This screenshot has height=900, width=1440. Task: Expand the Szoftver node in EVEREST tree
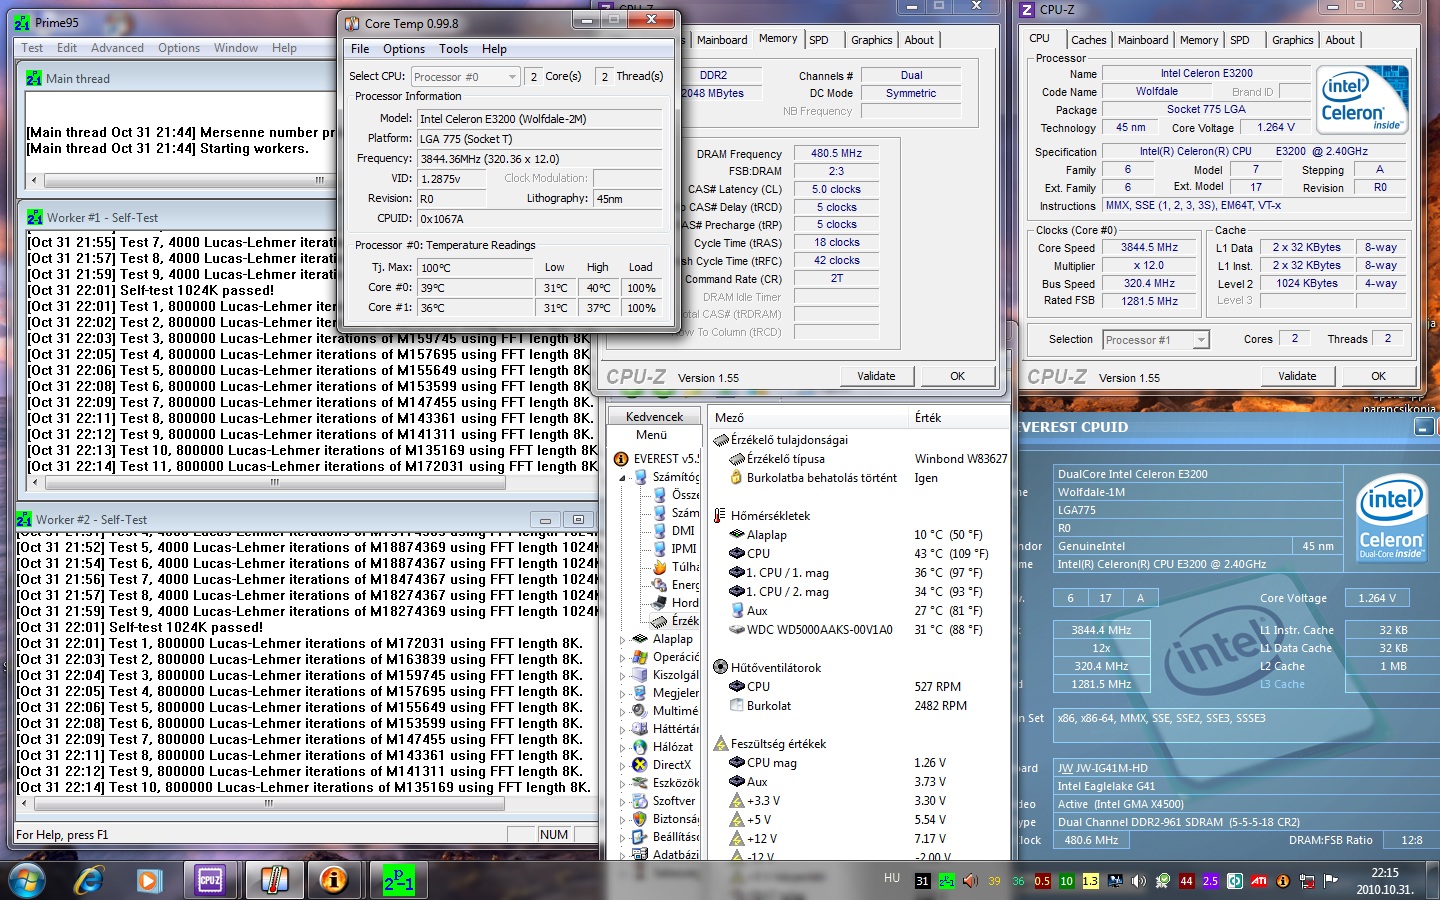(x=622, y=802)
